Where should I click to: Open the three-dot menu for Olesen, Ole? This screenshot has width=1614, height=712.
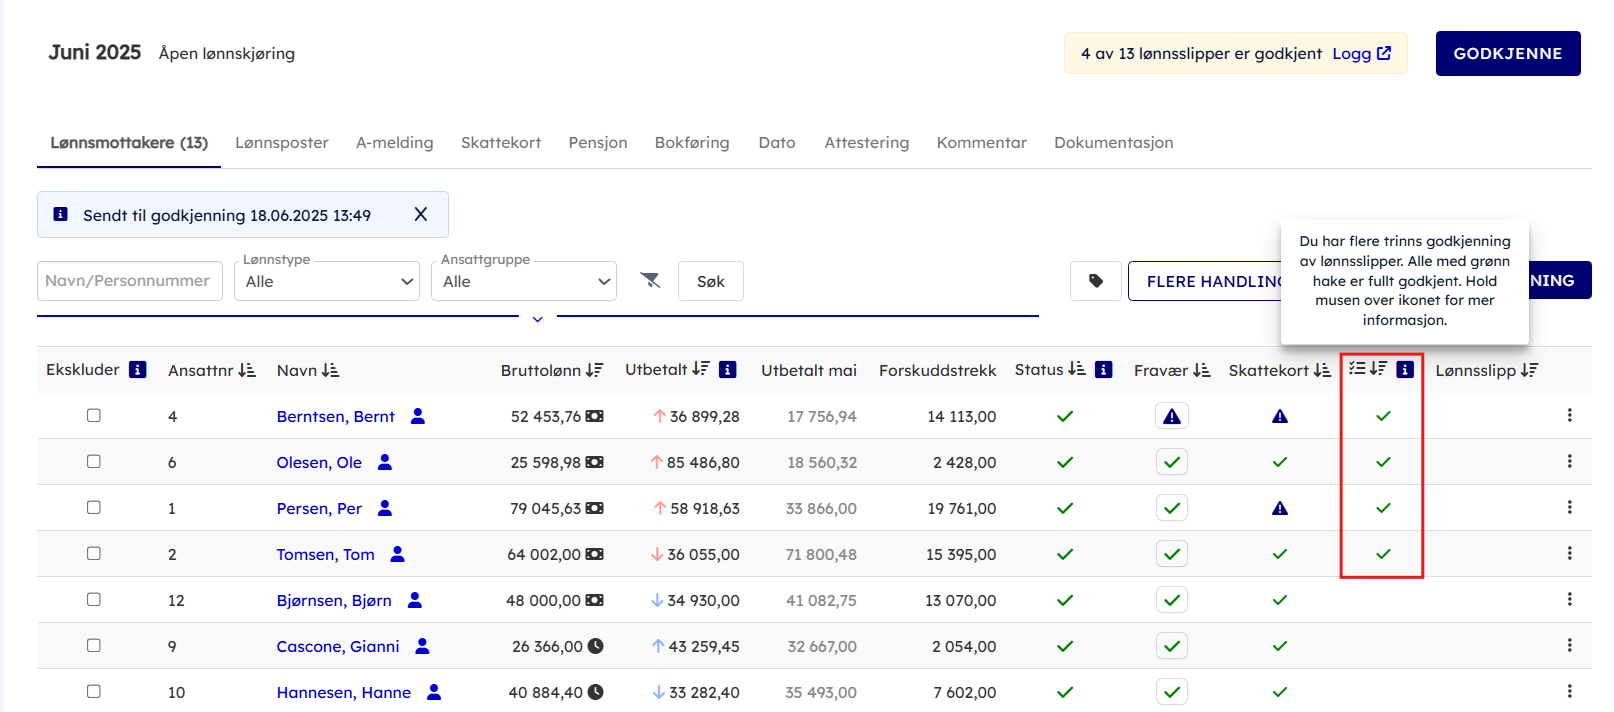1569,462
